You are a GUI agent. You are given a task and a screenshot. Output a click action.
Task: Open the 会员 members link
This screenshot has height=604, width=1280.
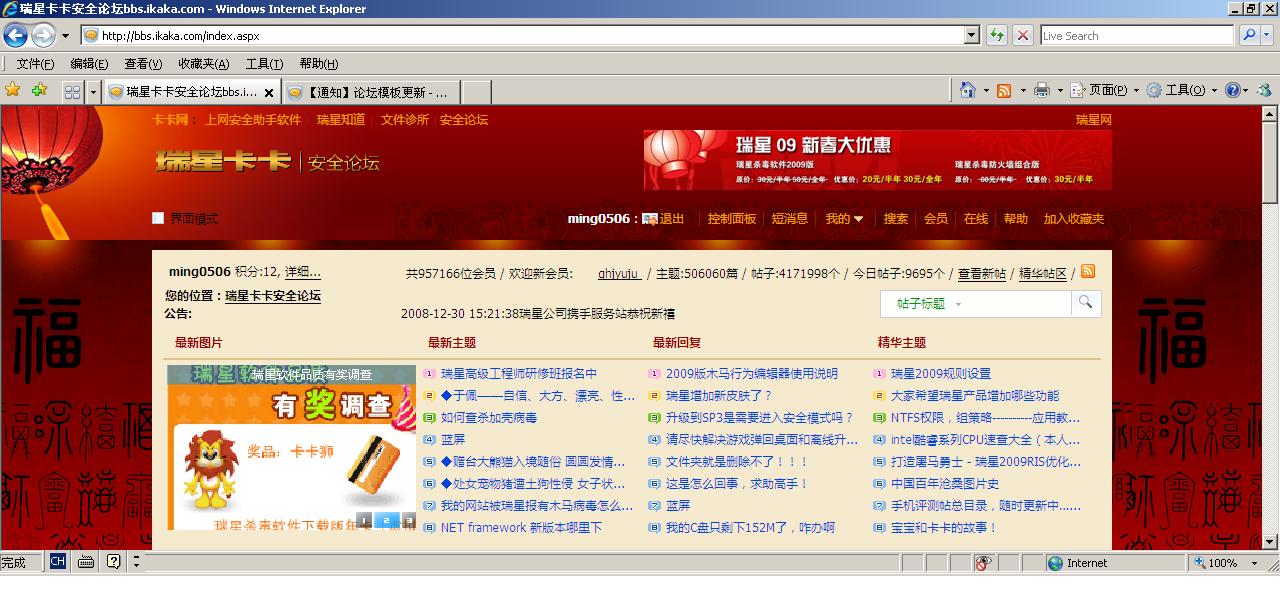pyautogui.click(x=936, y=218)
